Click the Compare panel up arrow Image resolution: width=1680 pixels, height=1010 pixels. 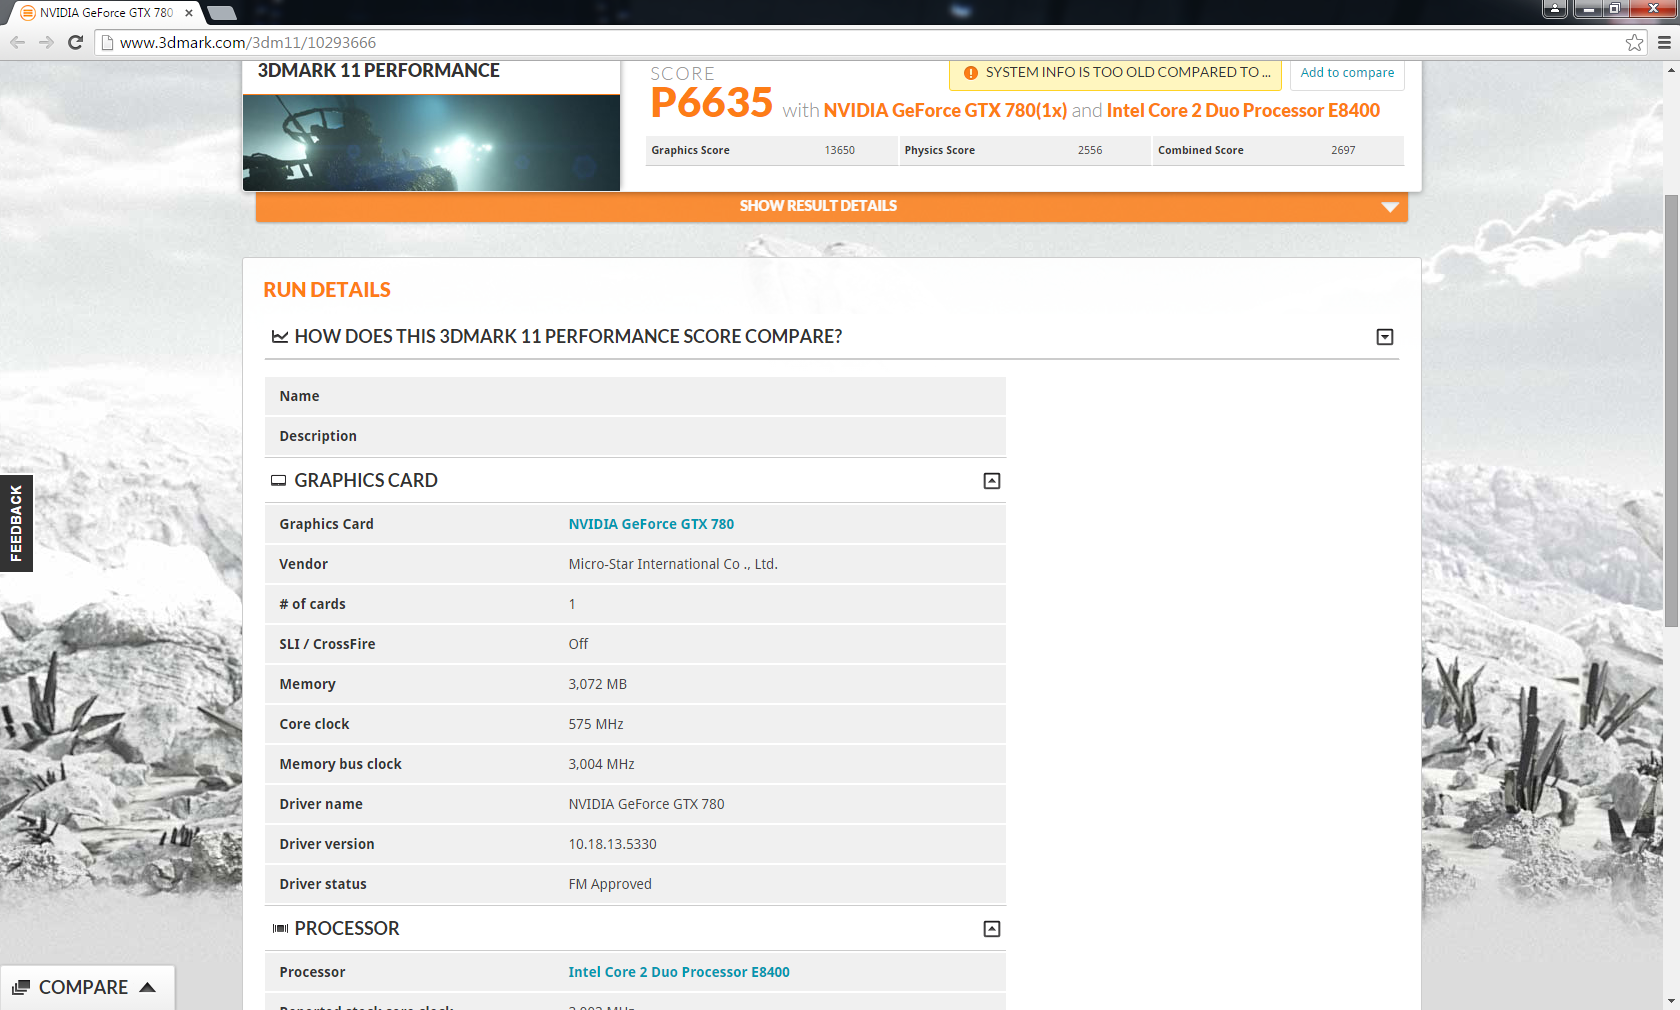point(148,987)
